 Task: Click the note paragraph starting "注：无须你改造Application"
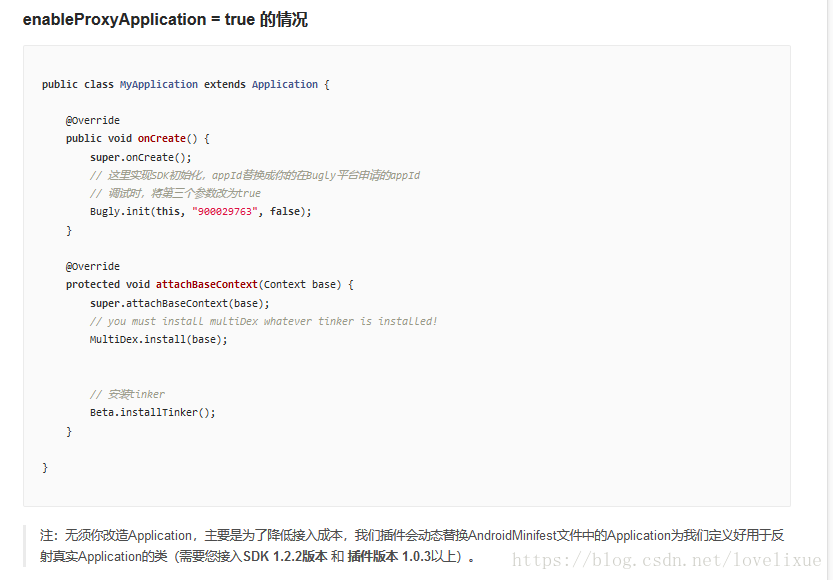tap(412, 545)
